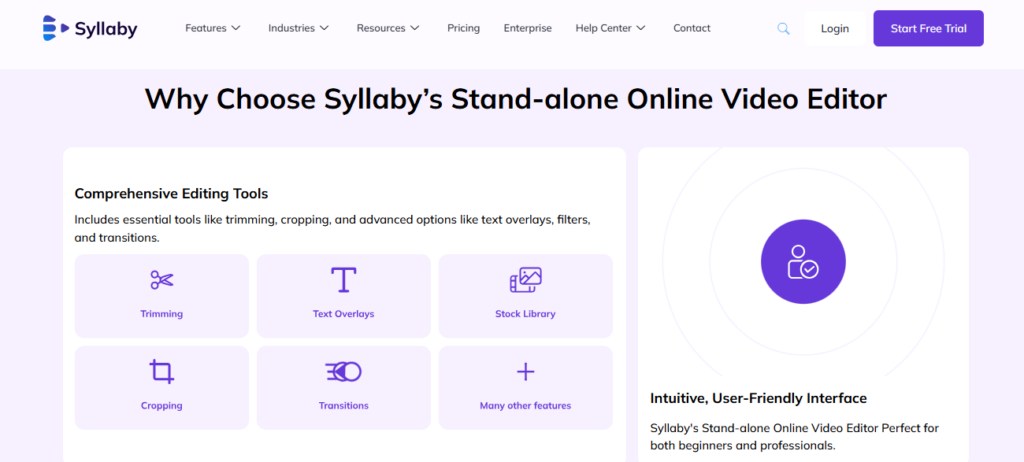
Task: Click the plus icon for more features
Action: (526, 372)
